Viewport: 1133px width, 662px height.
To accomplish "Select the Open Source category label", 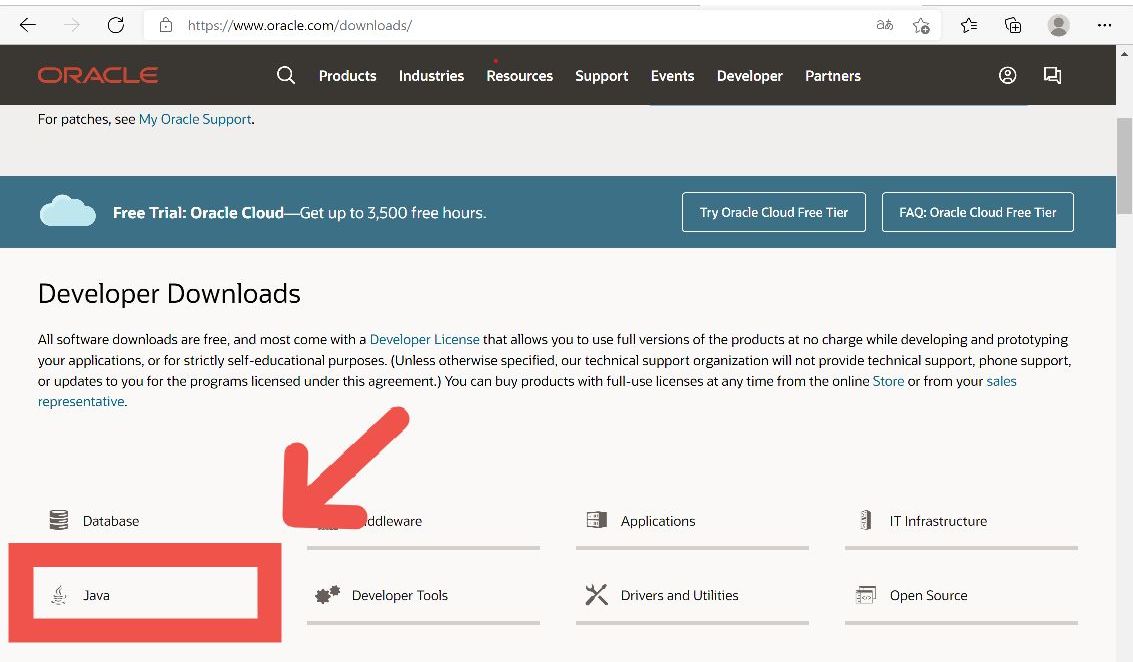I will coord(929,596).
